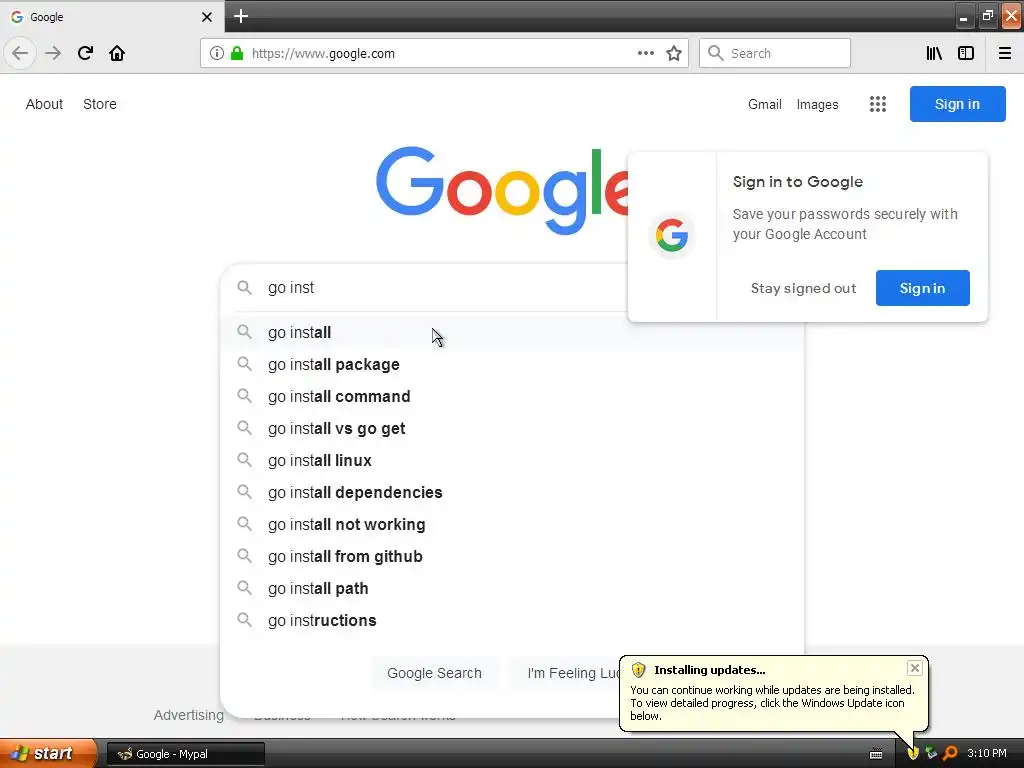Open the Google apps grid
Screen dimensions: 1024x768
878,104
